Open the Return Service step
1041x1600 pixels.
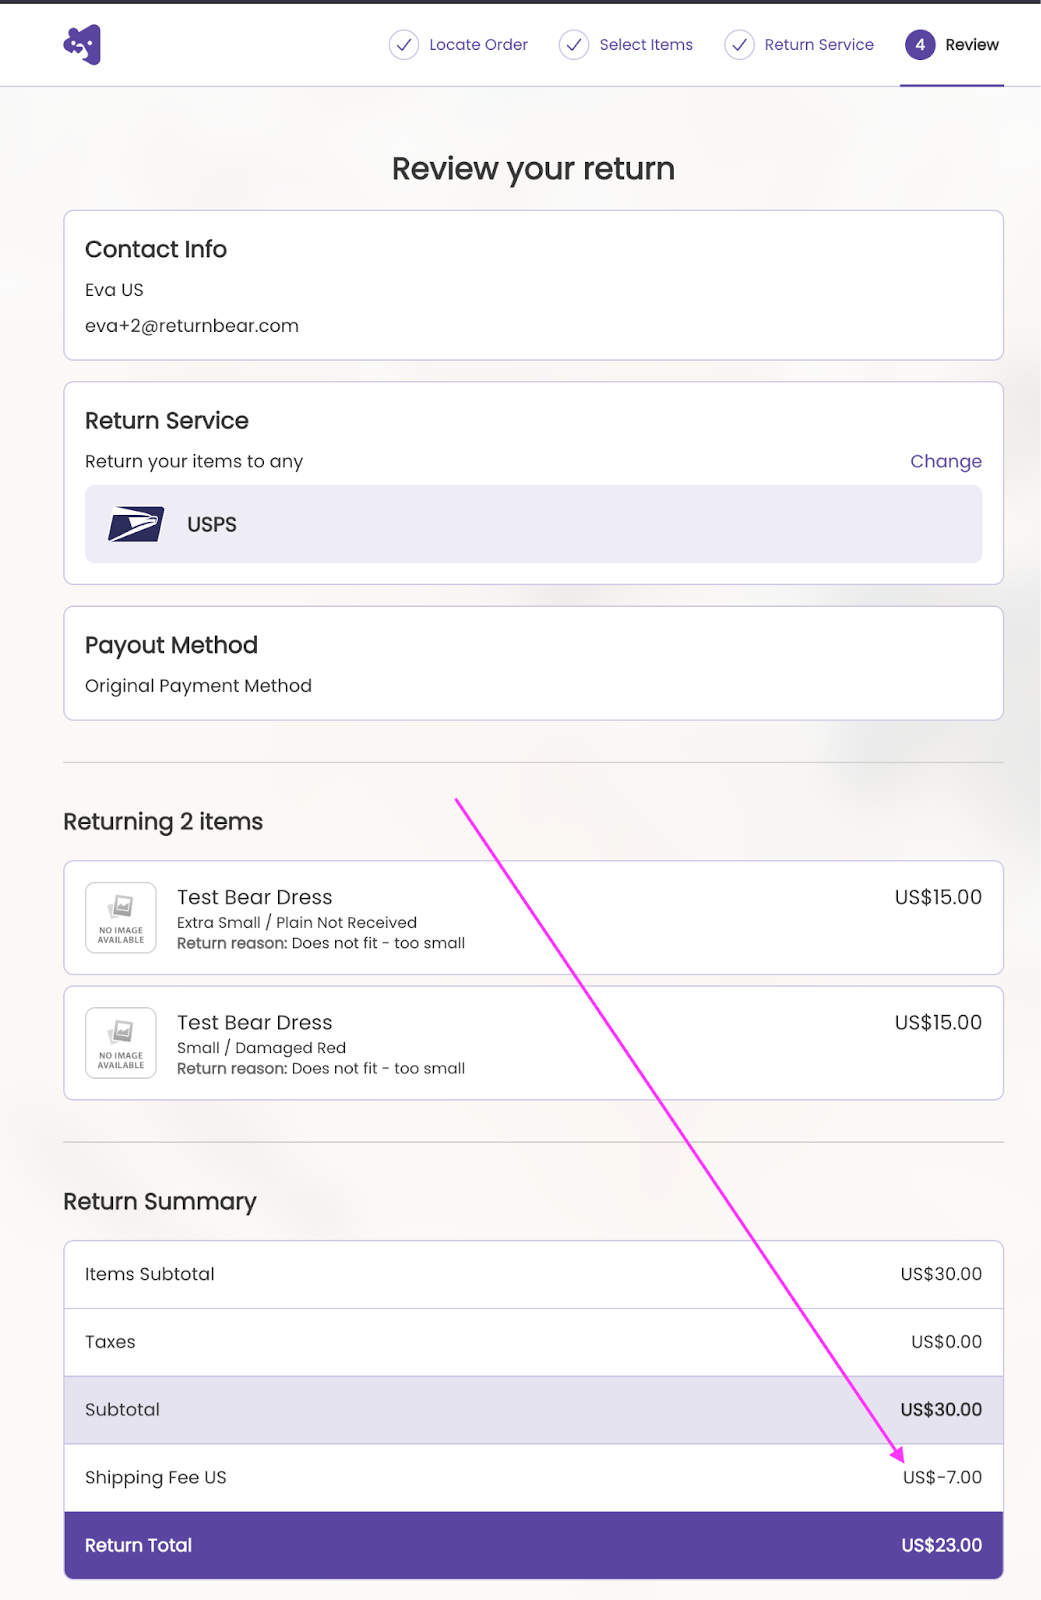pyautogui.click(x=818, y=45)
